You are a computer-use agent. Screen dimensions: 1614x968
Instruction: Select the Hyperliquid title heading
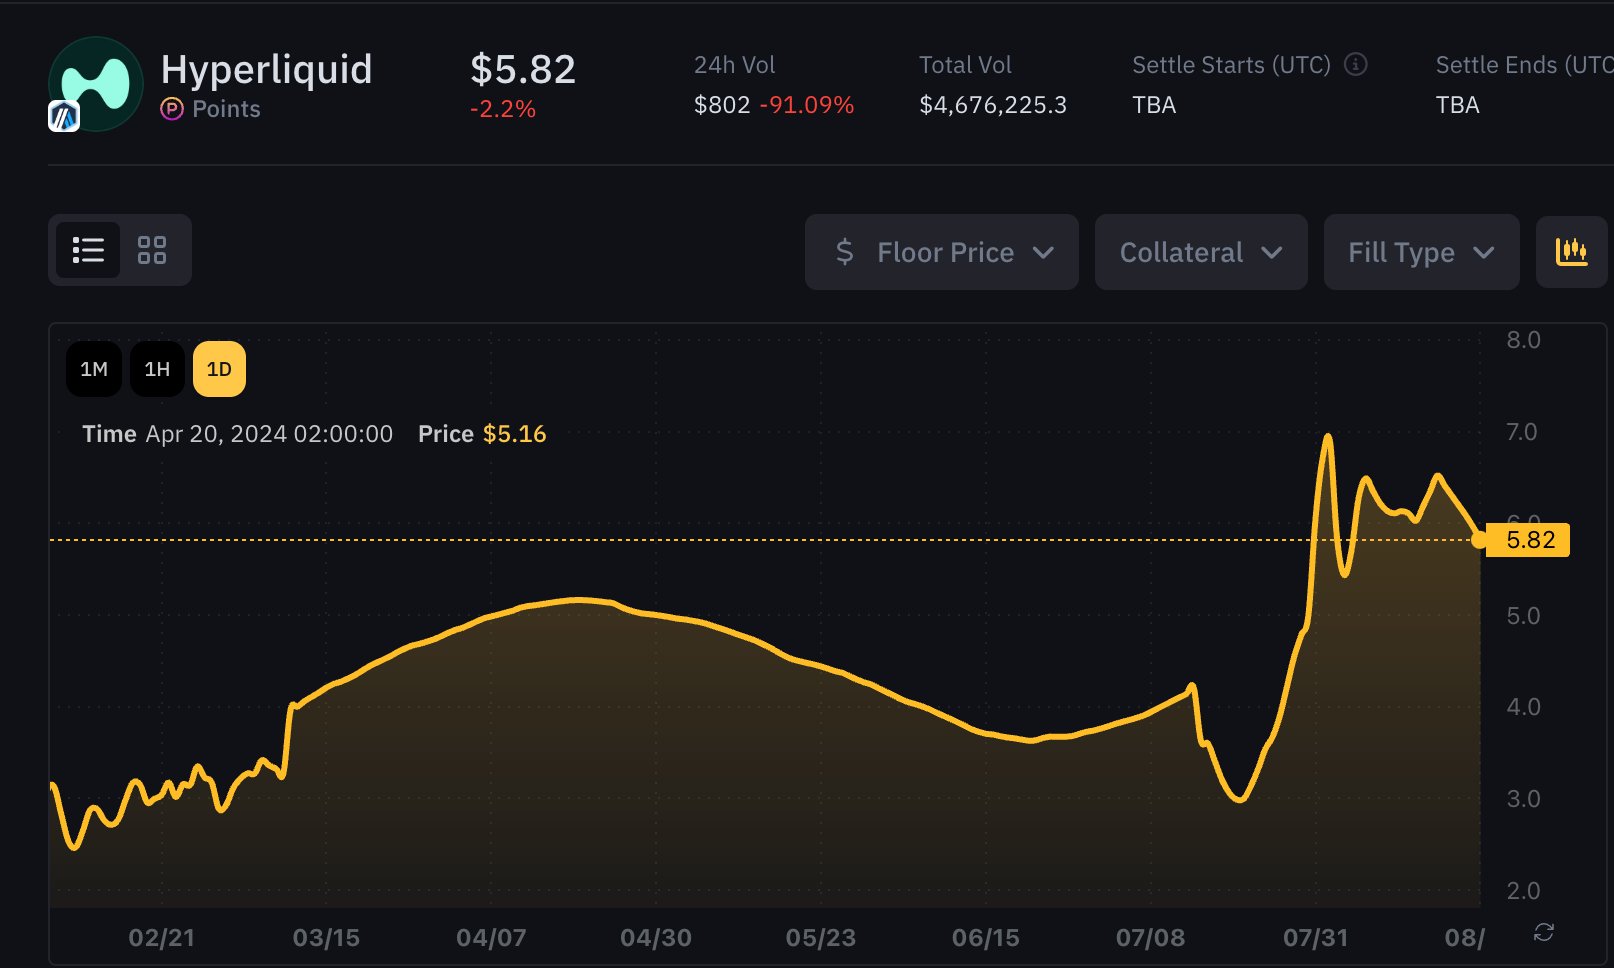coord(267,71)
